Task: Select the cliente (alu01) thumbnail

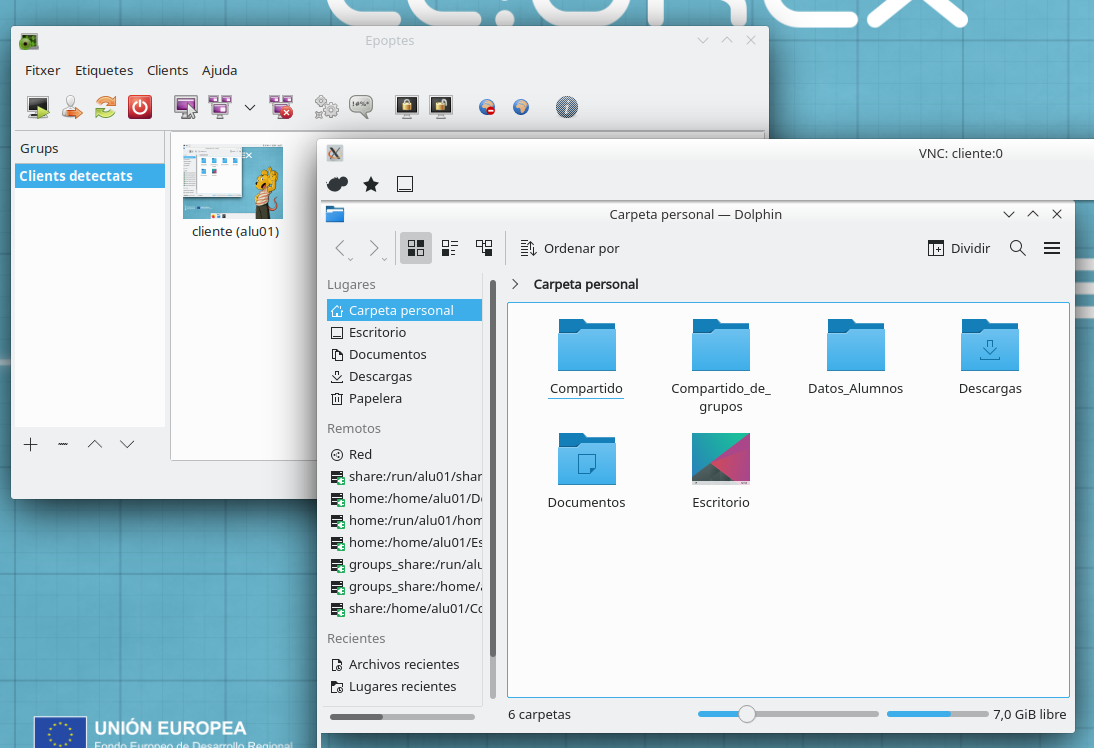Action: tap(233, 182)
